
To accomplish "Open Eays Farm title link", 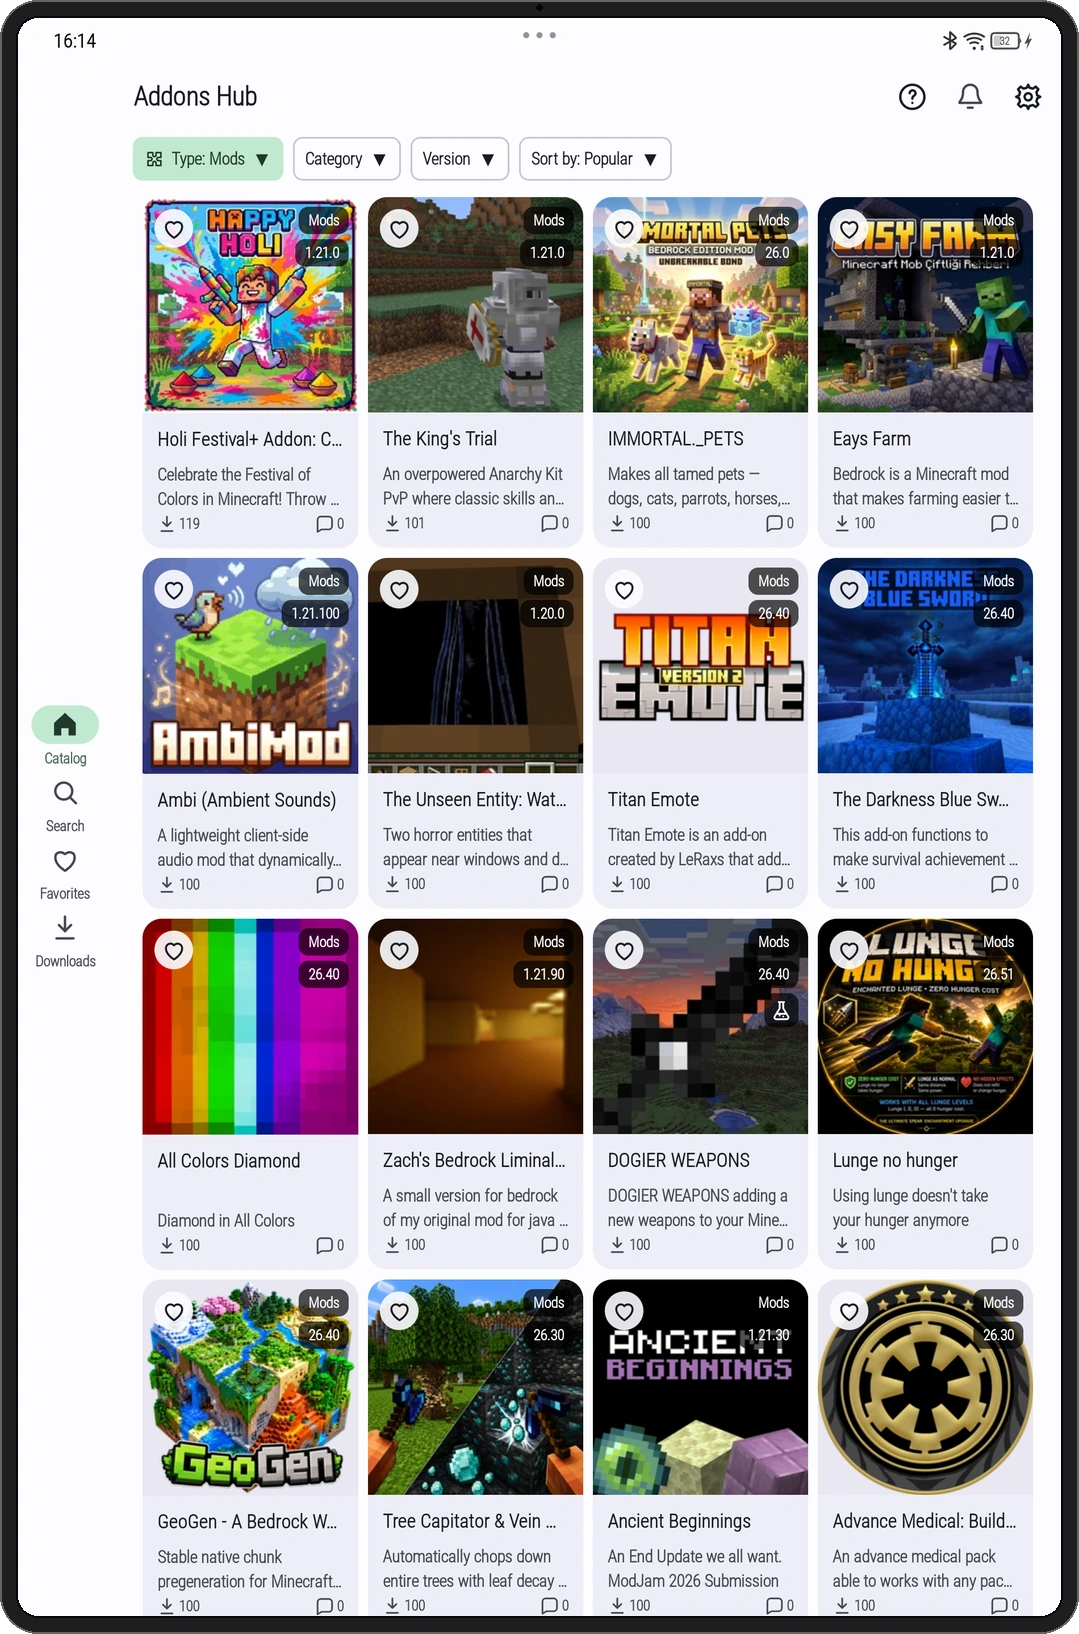I will click(872, 439).
